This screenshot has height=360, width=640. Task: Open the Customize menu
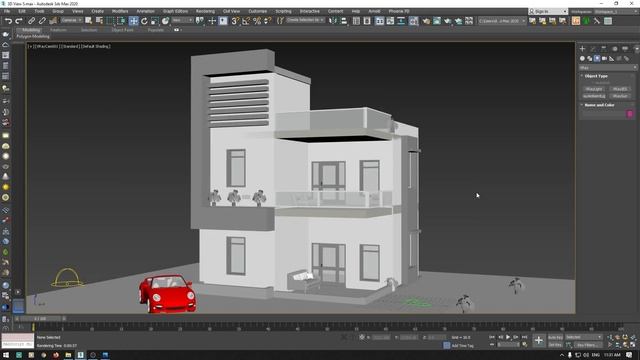pyautogui.click(x=258, y=11)
